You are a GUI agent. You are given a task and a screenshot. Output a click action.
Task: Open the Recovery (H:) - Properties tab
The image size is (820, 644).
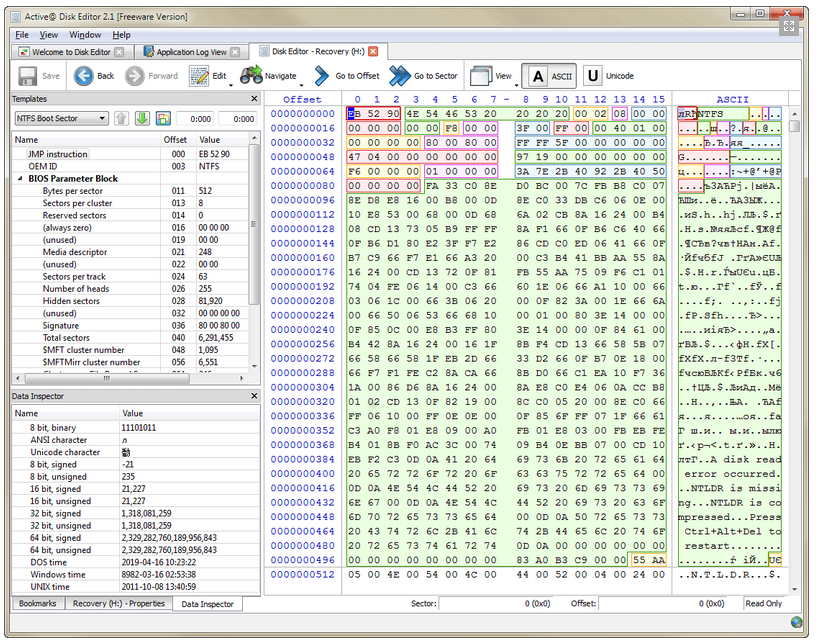tap(119, 604)
